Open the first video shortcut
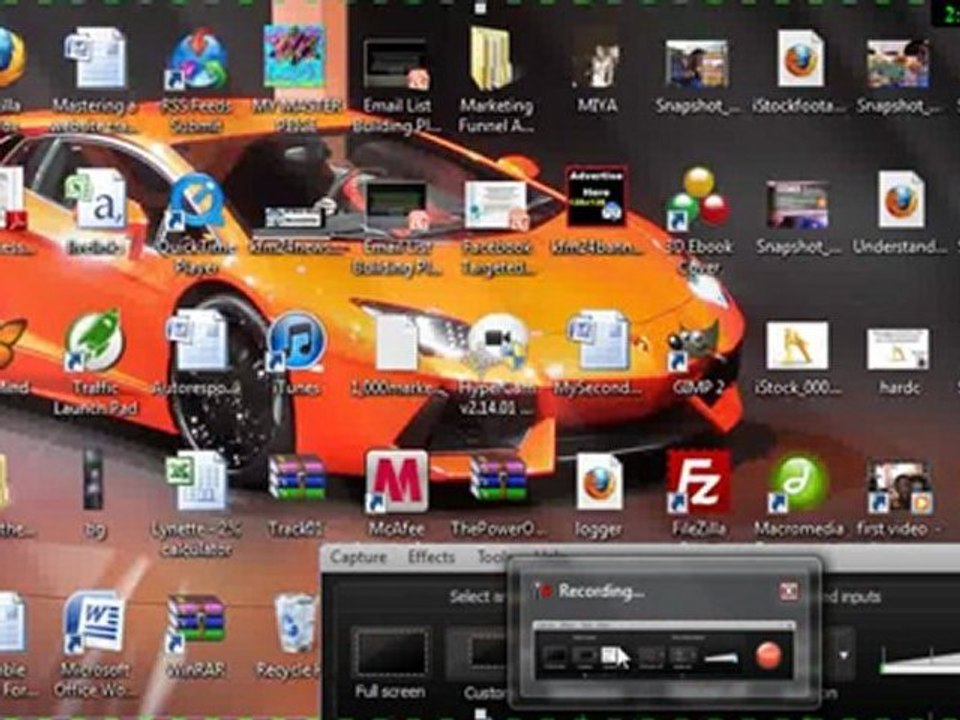 click(900, 487)
